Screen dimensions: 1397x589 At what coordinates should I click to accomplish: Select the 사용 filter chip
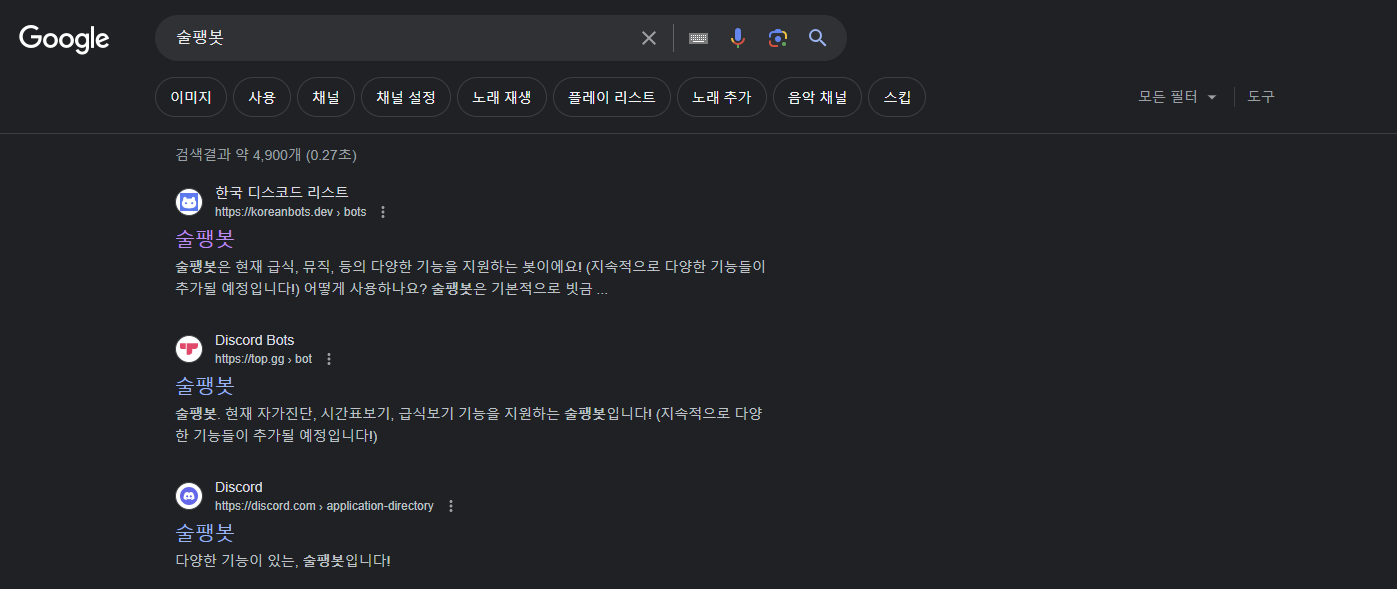coord(262,97)
